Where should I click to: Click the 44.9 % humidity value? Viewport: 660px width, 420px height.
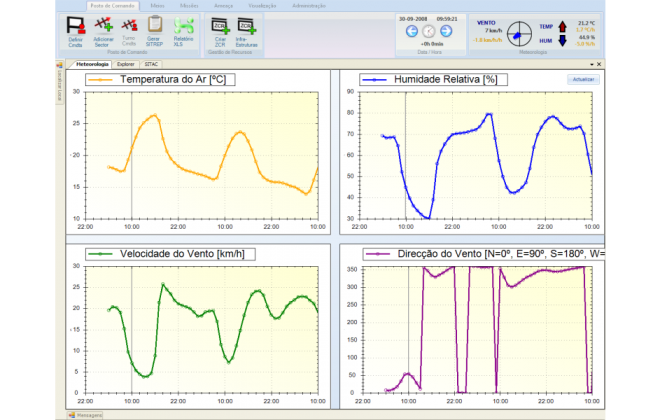click(587, 37)
